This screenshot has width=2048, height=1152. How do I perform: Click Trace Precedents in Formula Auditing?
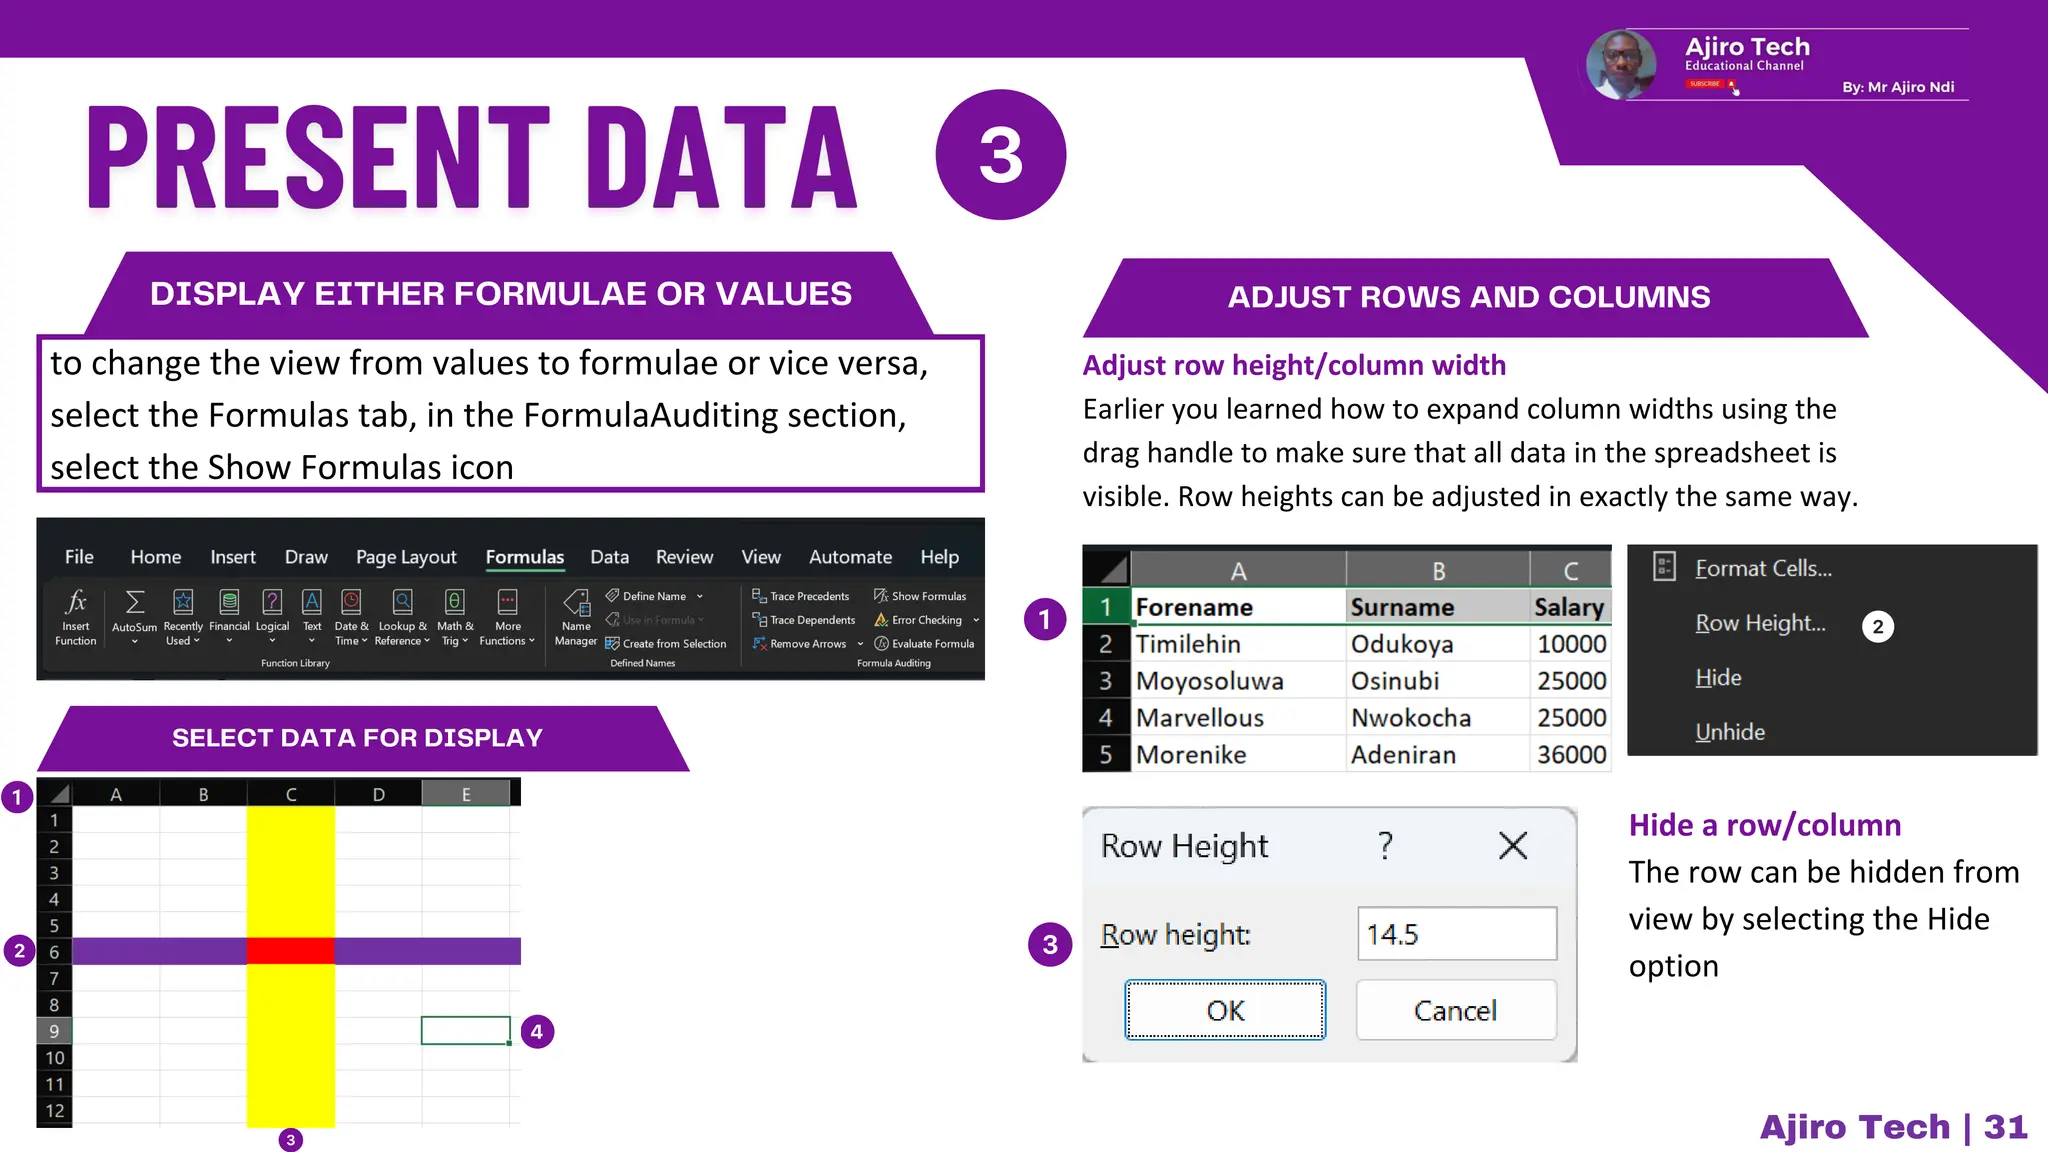pyautogui.click(x=801, y=596)
